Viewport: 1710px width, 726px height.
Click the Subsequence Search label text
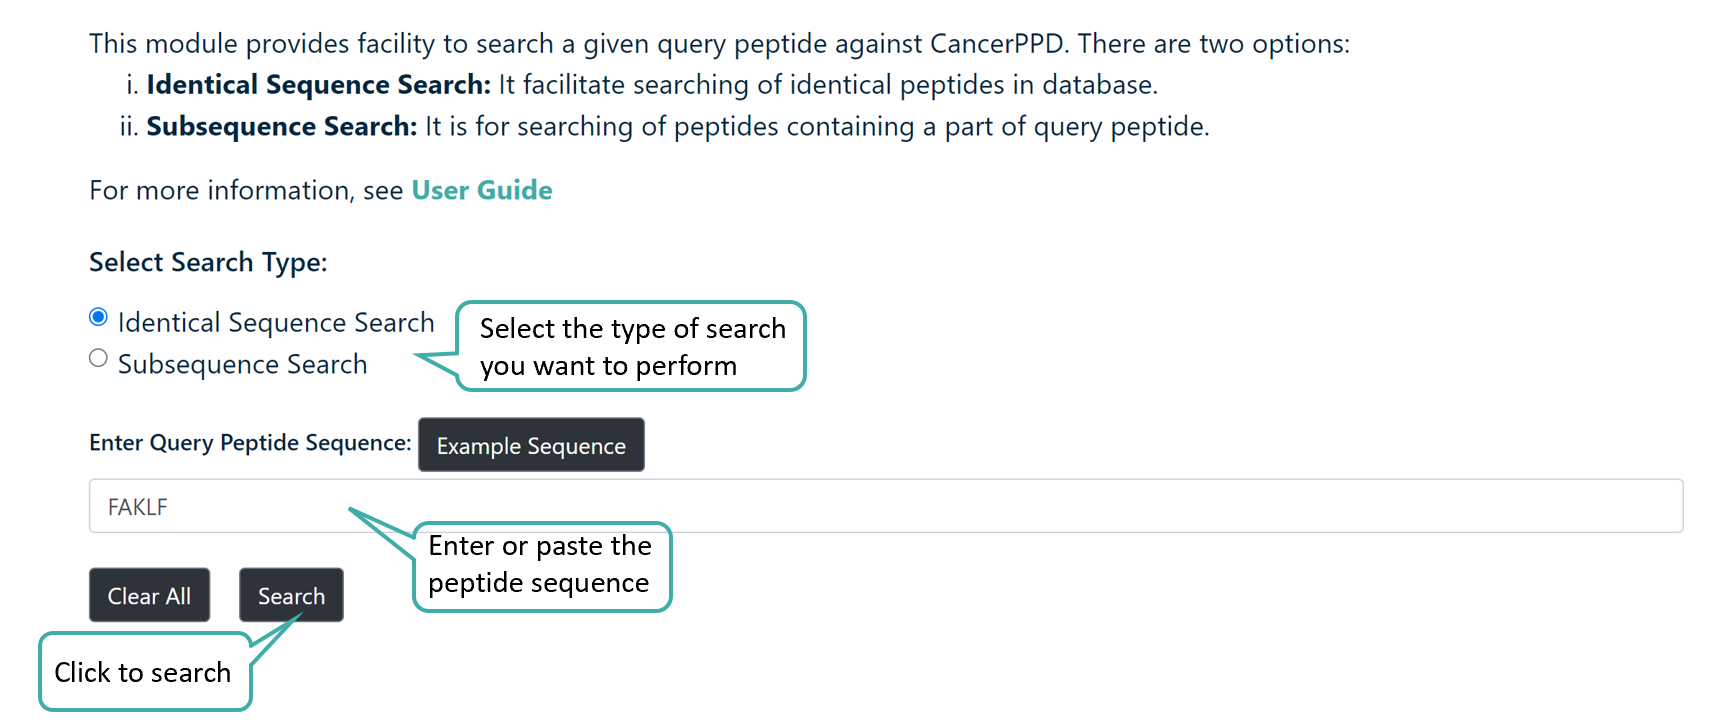pyautogui.click(x=243, y=363)
